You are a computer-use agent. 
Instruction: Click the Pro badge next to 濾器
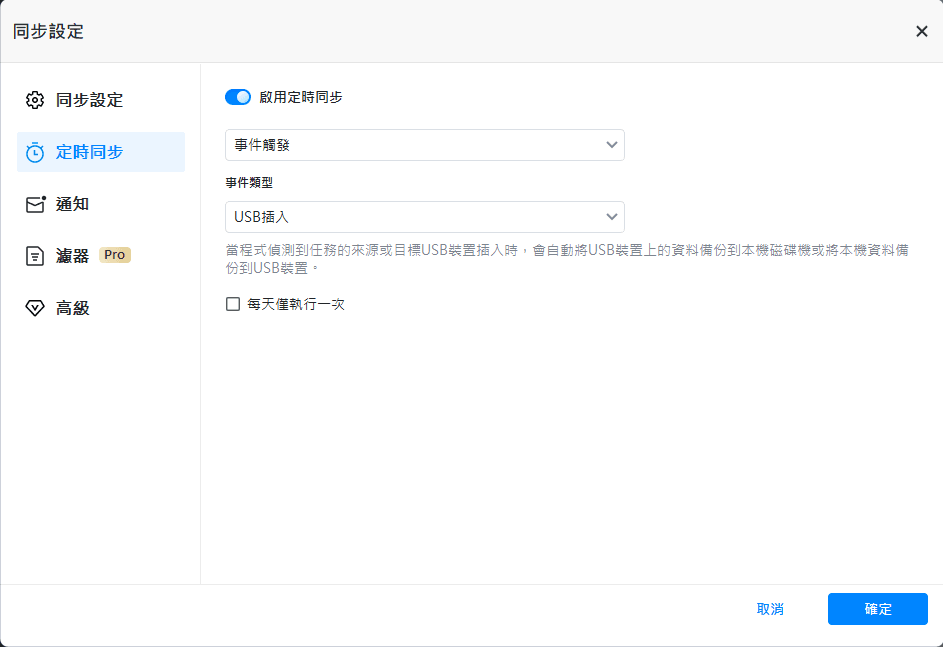coord(115,255)
